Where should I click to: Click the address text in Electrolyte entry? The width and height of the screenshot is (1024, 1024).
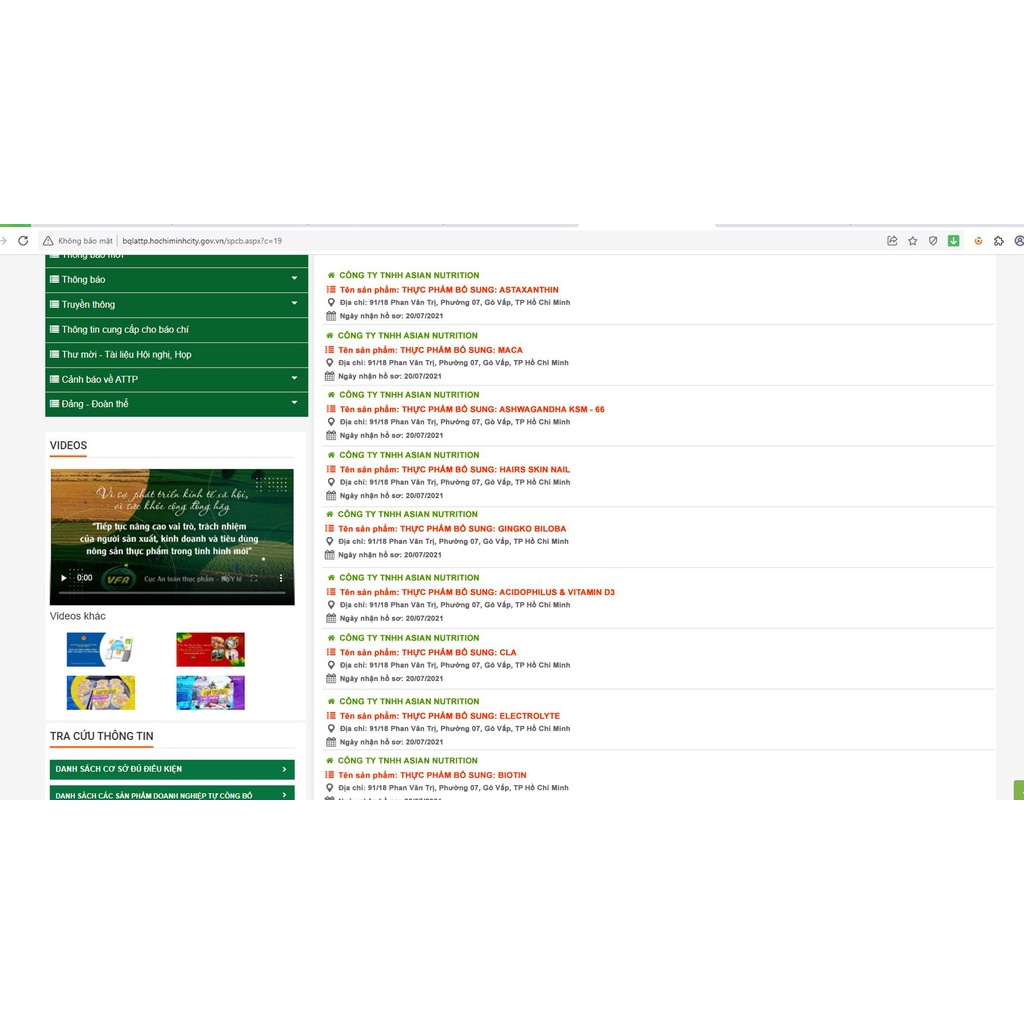coord(455,729)
